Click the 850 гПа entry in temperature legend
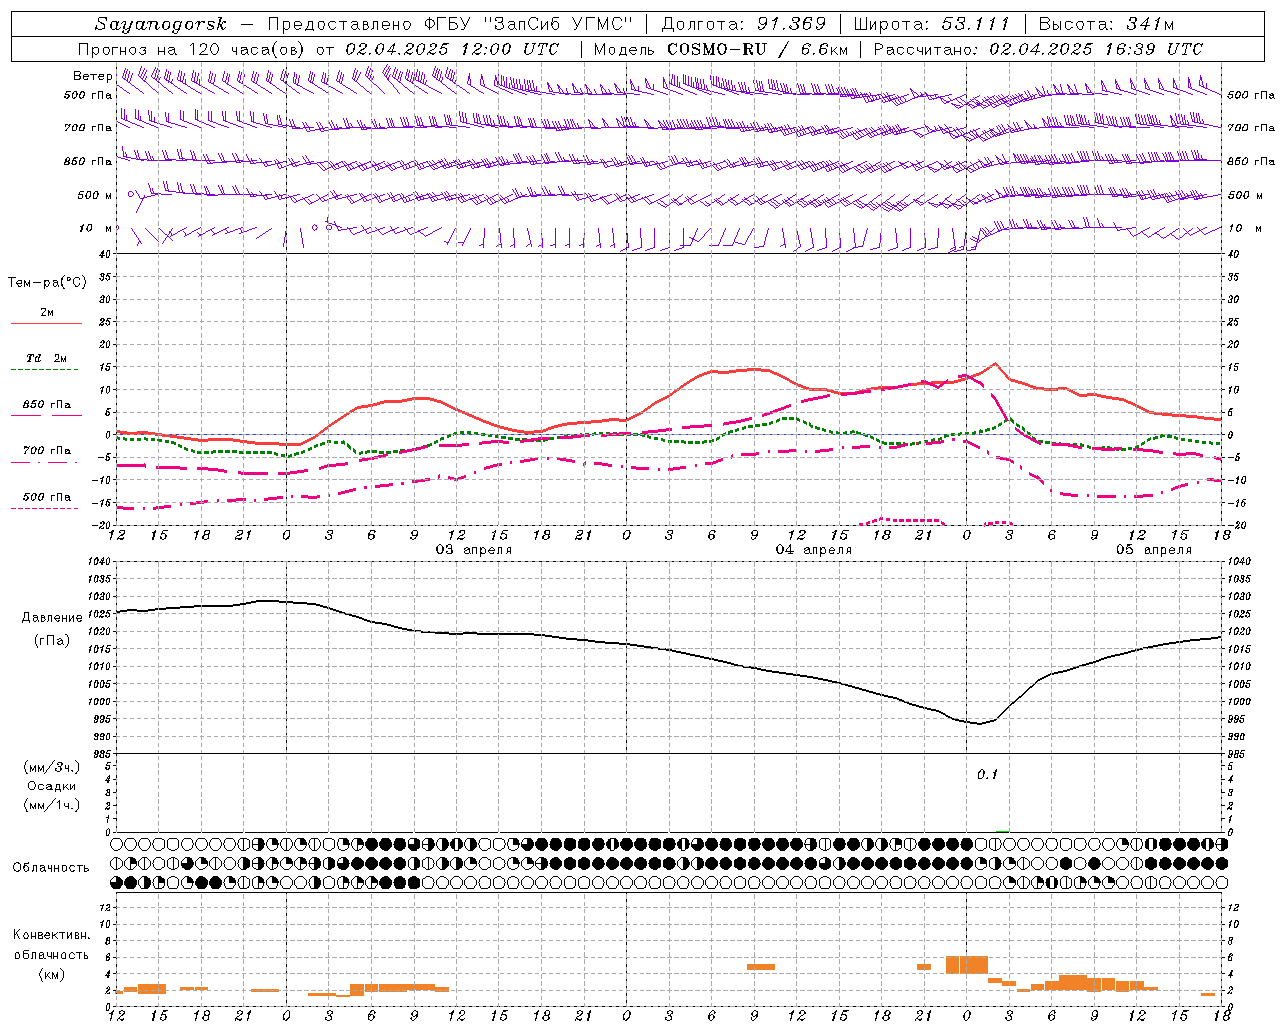This screenshot has width=1280, height=1024. pos(46,408)
